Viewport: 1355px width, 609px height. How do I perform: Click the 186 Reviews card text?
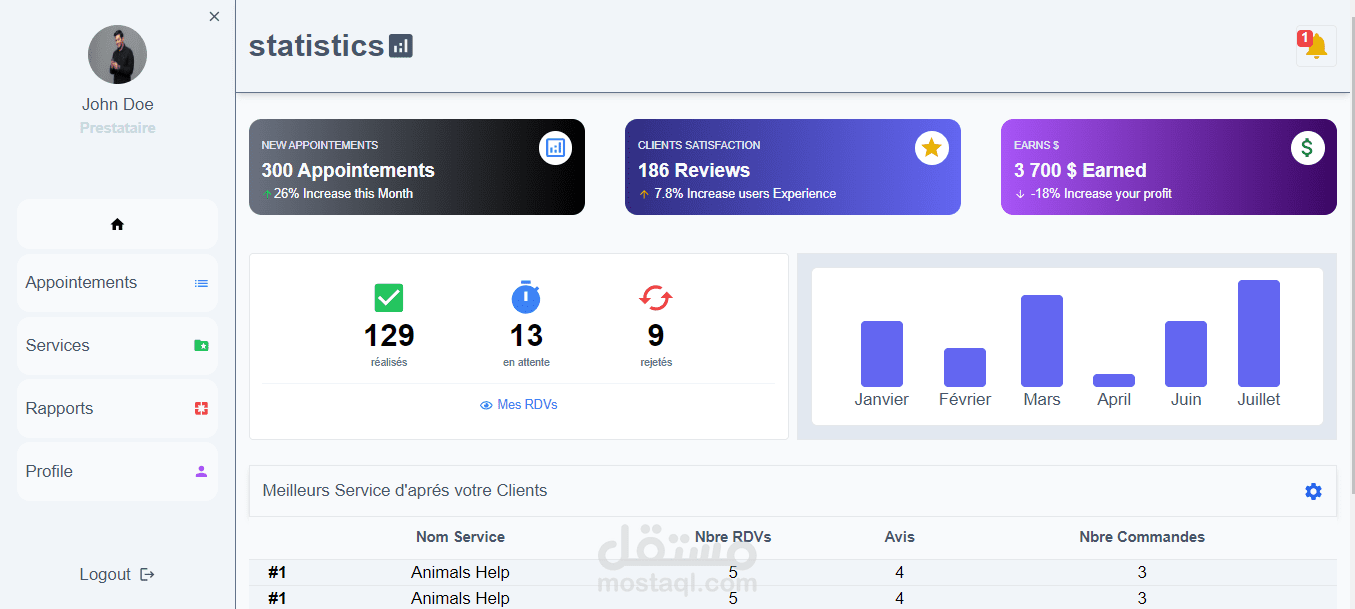click(694, 170)
